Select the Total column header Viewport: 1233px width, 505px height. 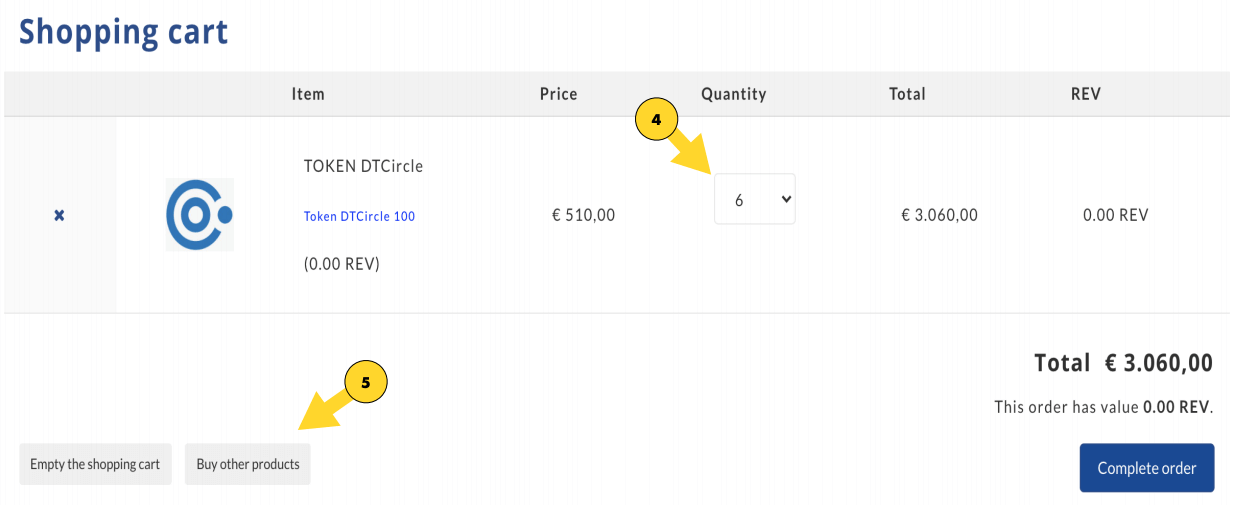coord(907,94)
